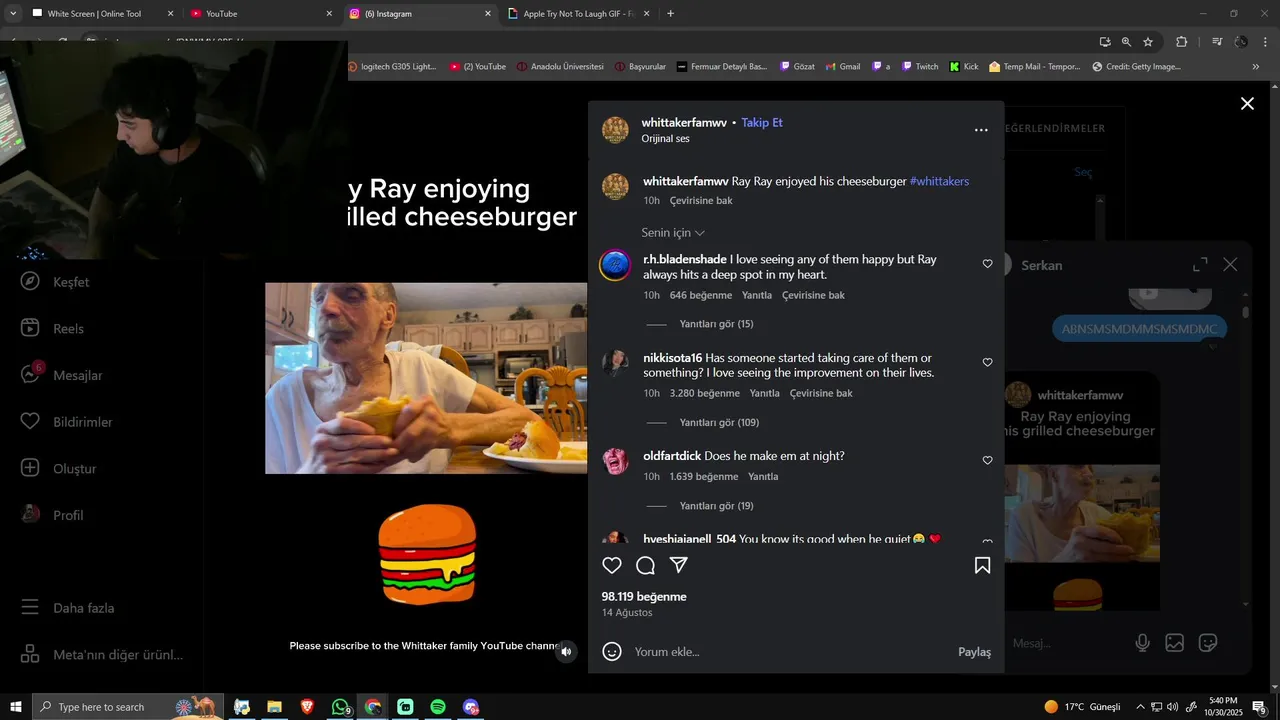Screen dimensions: 1280x720
Task: Open the r.h.bladenshade avatar
Action: pos(615,265)
